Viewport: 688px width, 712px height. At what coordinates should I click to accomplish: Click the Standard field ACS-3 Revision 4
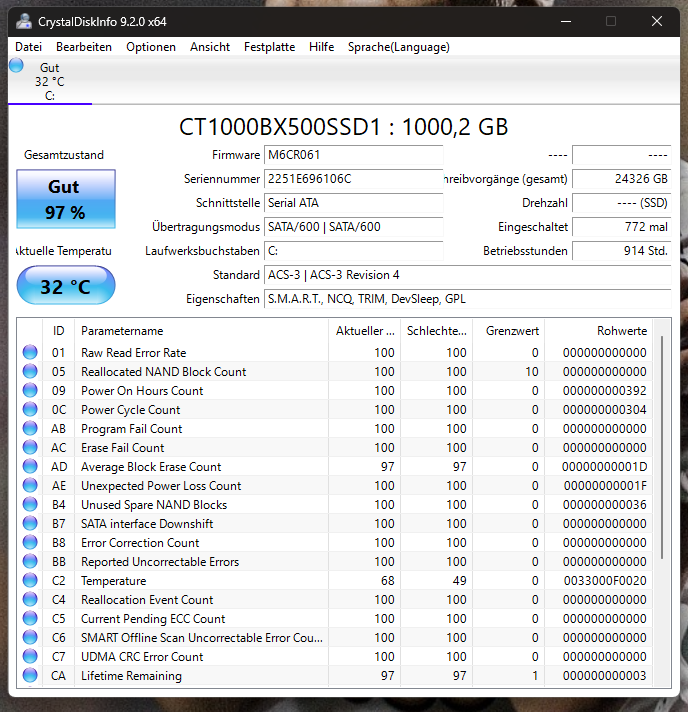click(467, 275)
